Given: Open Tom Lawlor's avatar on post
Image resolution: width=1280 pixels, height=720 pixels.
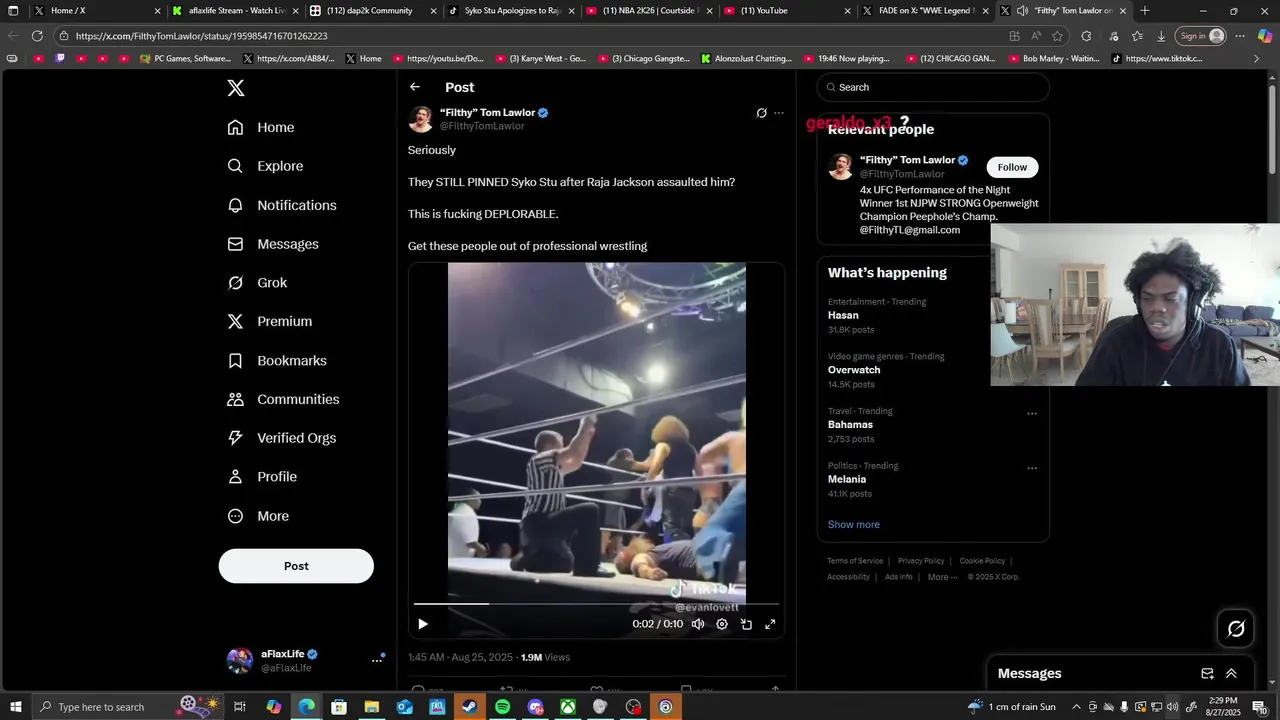Looking at the screenshot, I should tap(420, 119).
